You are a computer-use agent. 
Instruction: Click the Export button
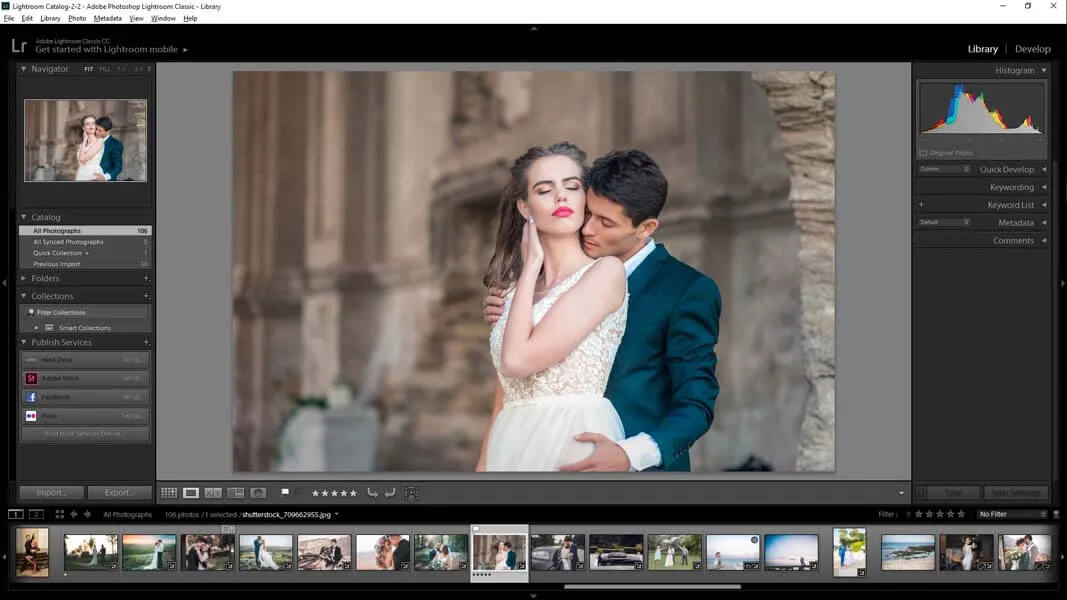[119, 492]
